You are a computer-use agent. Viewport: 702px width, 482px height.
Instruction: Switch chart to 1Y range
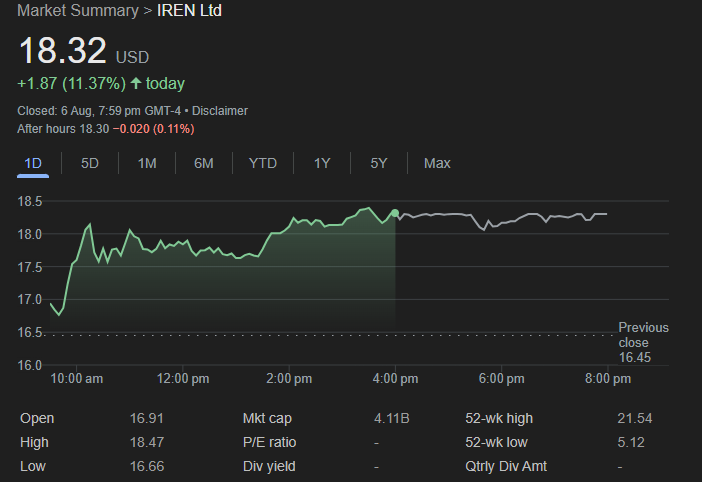(x=322, y=163)
